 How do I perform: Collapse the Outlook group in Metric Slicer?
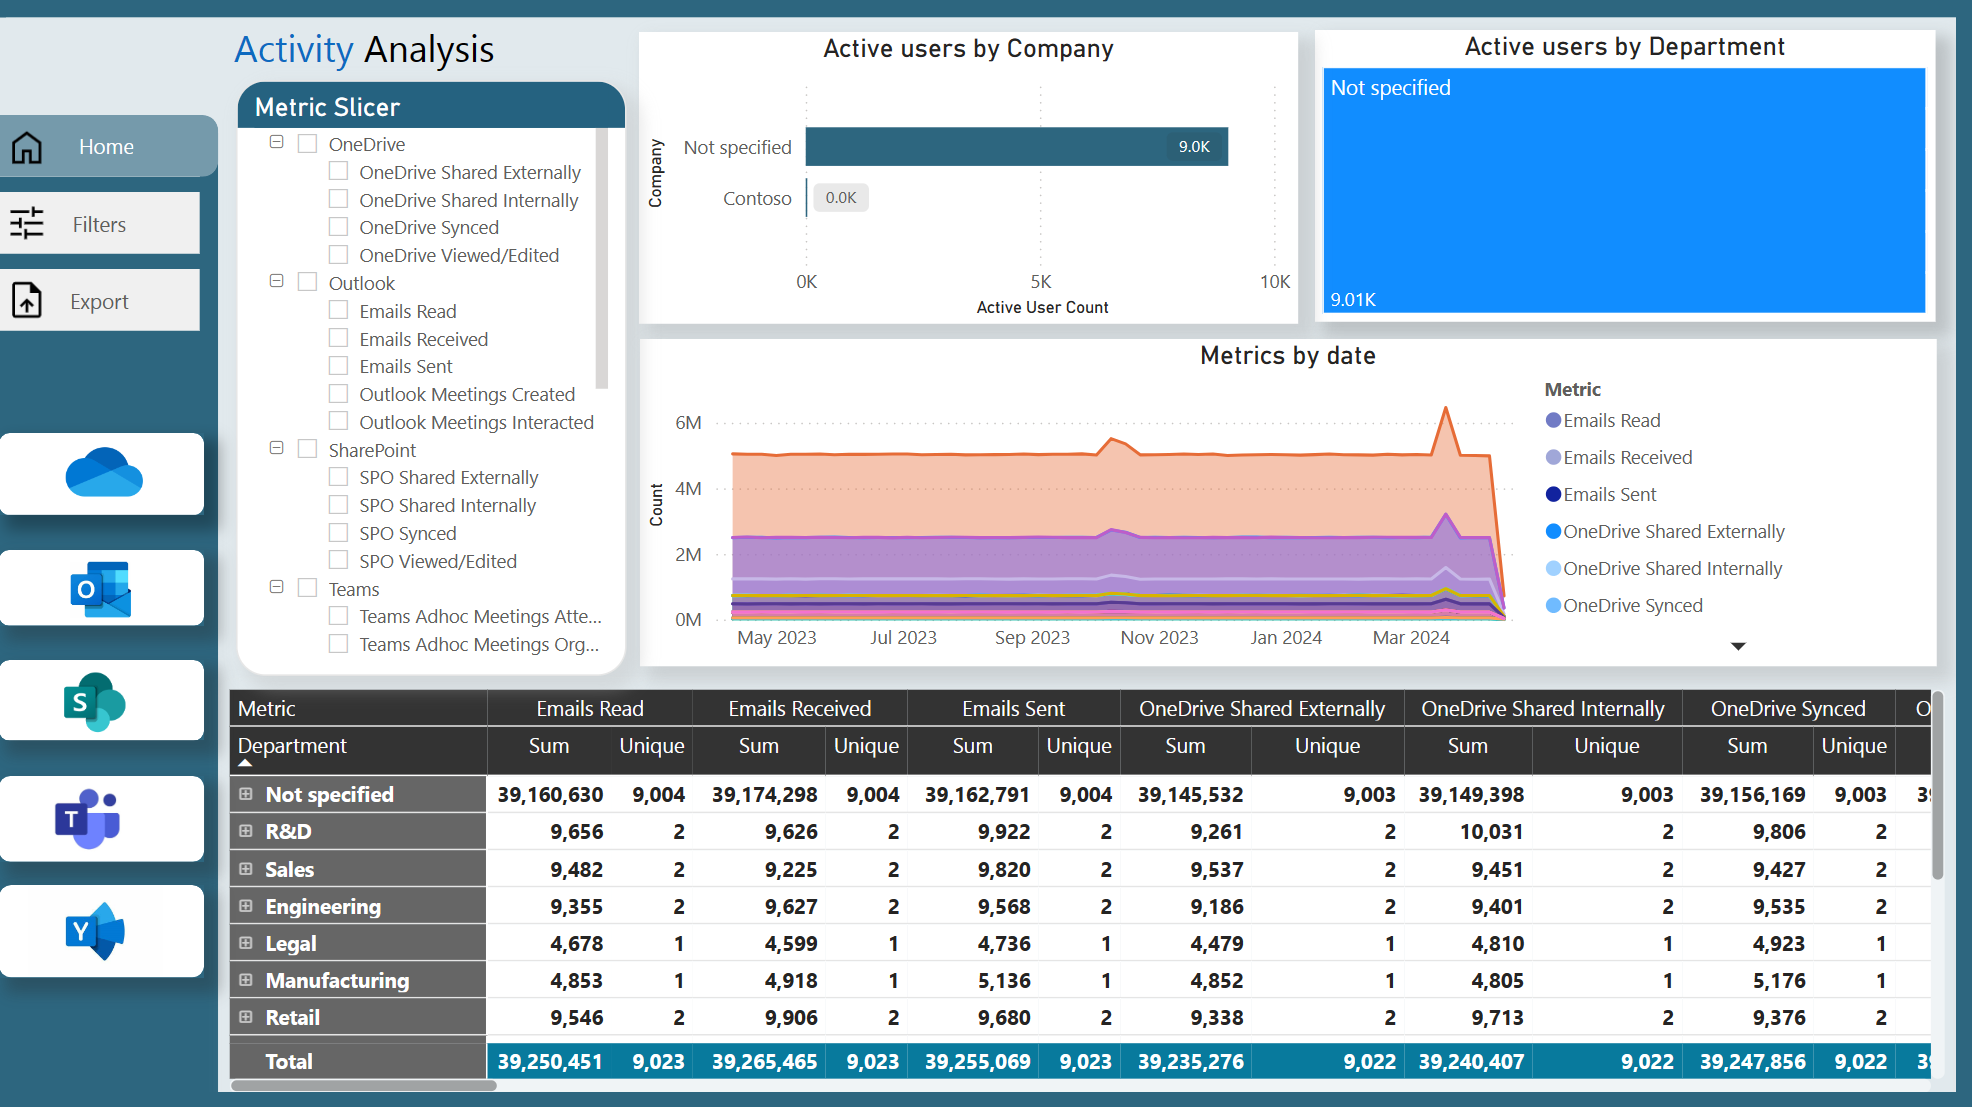pos(276,281)
